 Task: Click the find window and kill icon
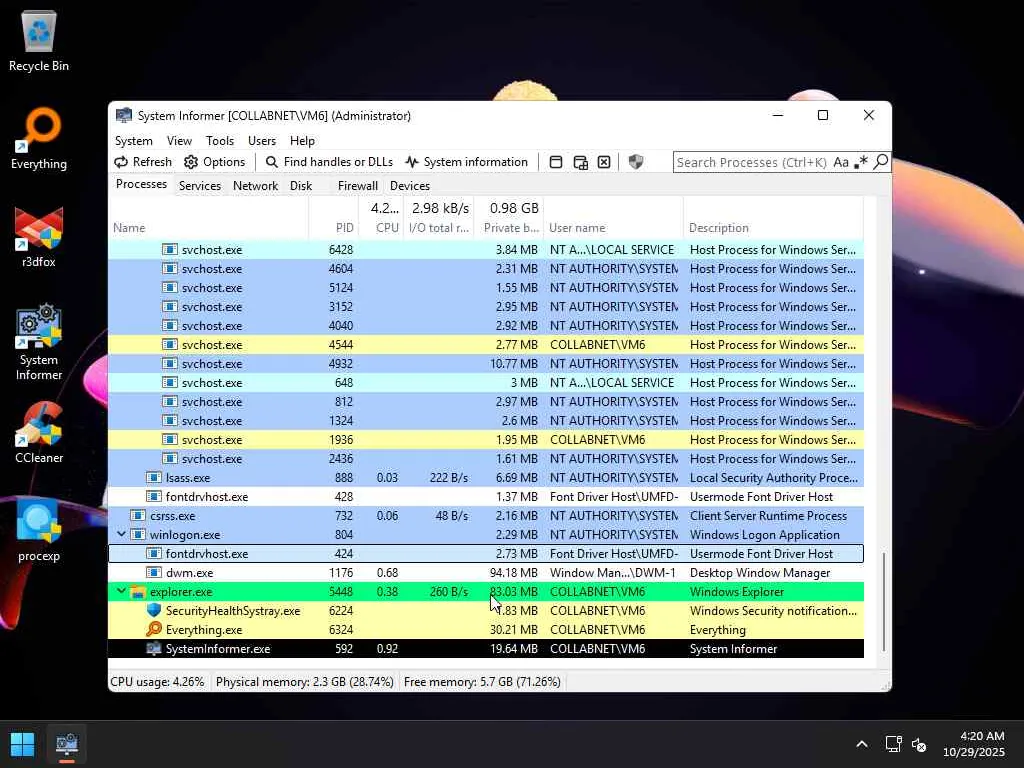click(604, 162)
